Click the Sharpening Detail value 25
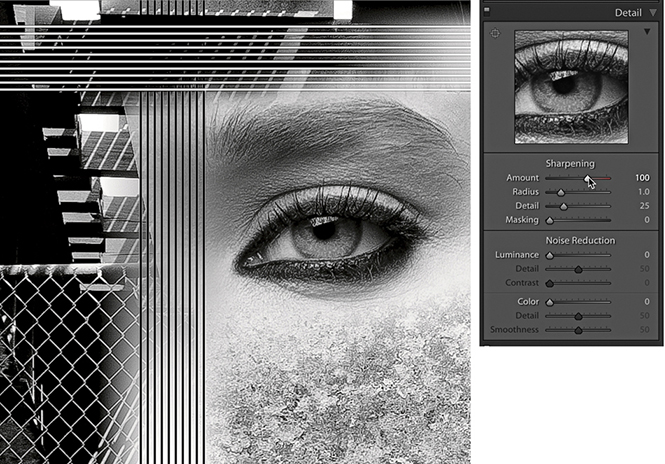The height and width of the screenshot is (464, 665). coord(645,206)
